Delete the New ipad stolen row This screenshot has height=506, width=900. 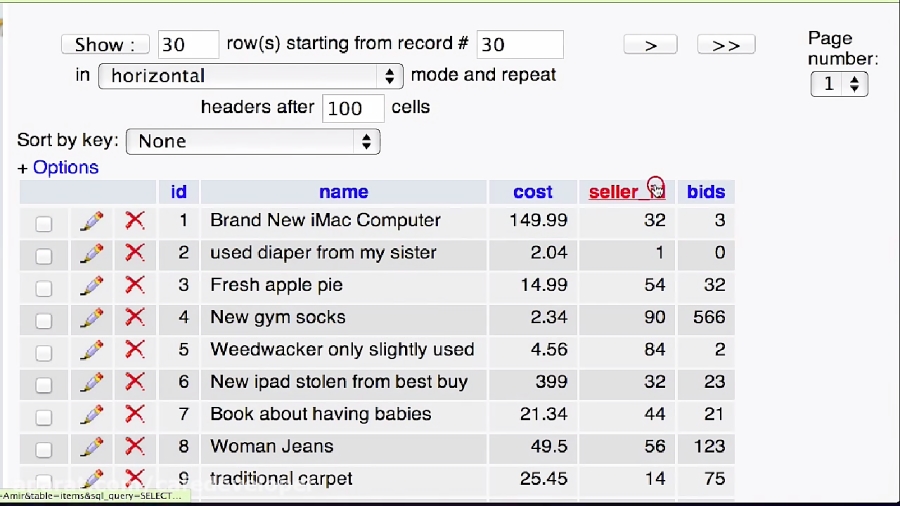[x=135, y=382]
